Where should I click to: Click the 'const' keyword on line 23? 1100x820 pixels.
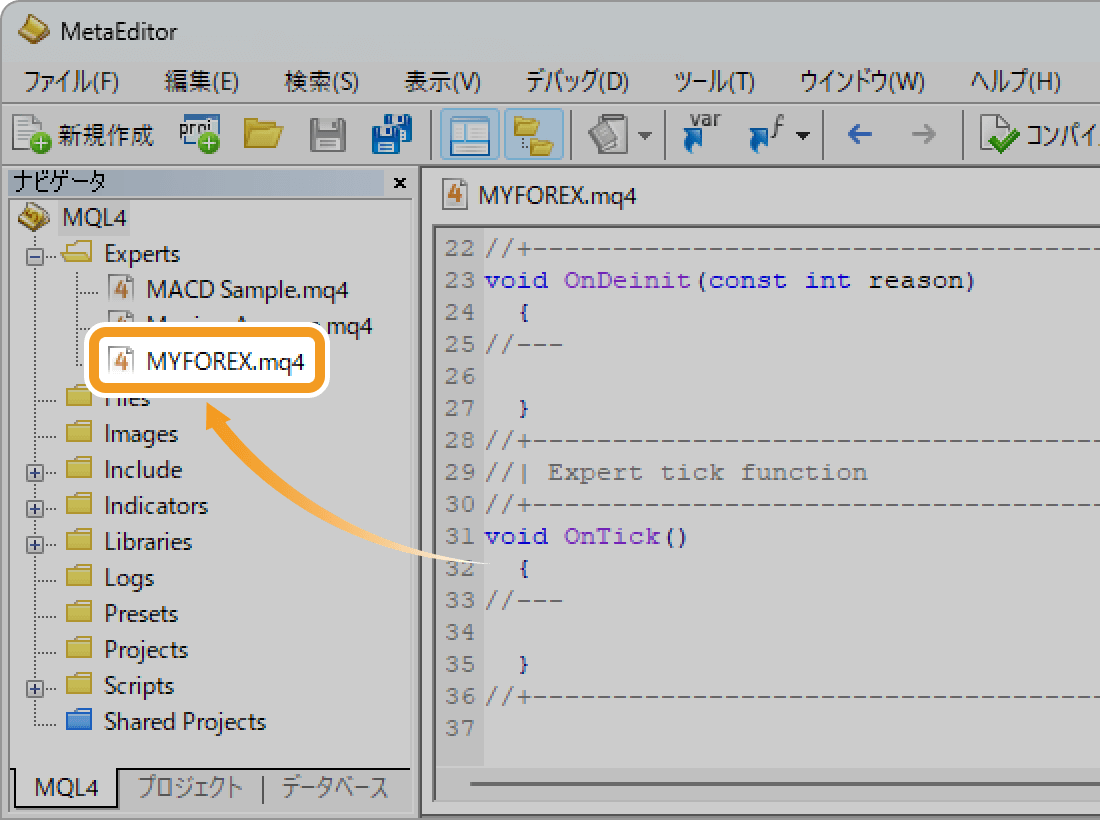coord(747,281)
